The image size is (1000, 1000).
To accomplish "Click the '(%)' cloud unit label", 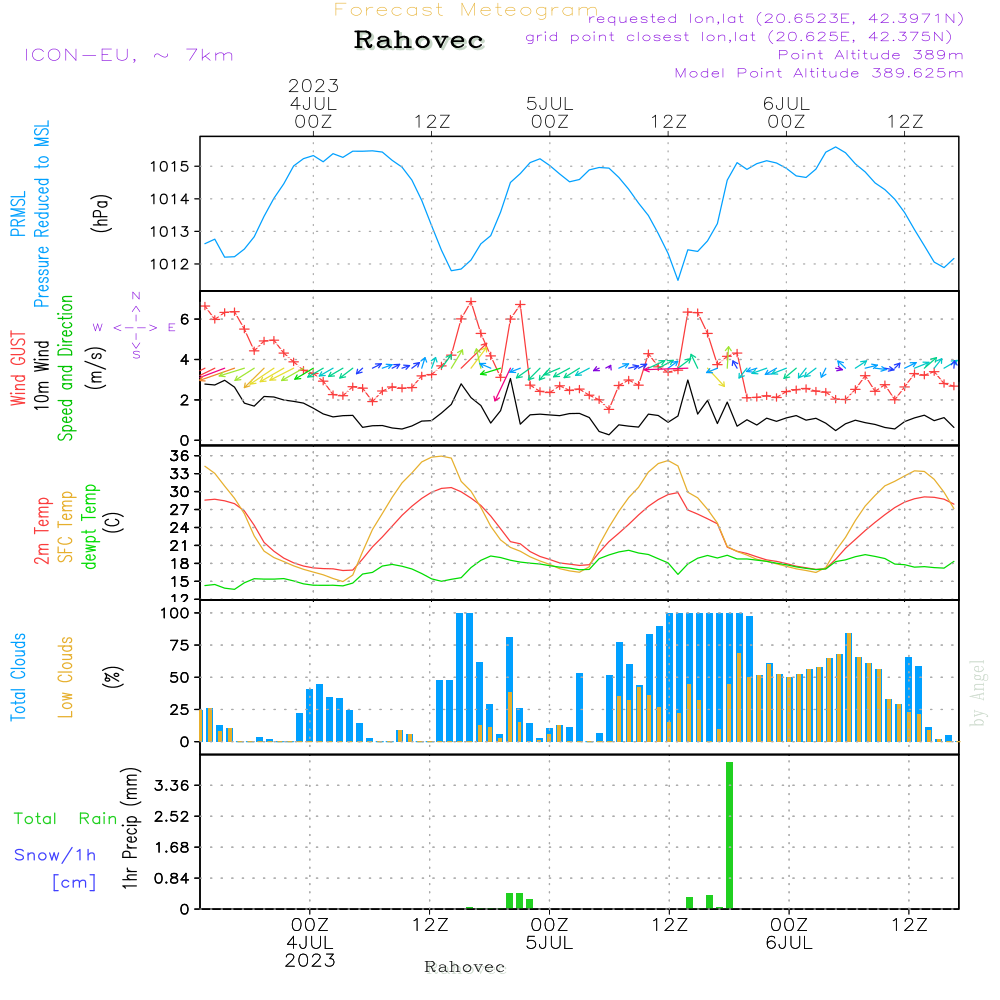I will (x=112, y=677).
